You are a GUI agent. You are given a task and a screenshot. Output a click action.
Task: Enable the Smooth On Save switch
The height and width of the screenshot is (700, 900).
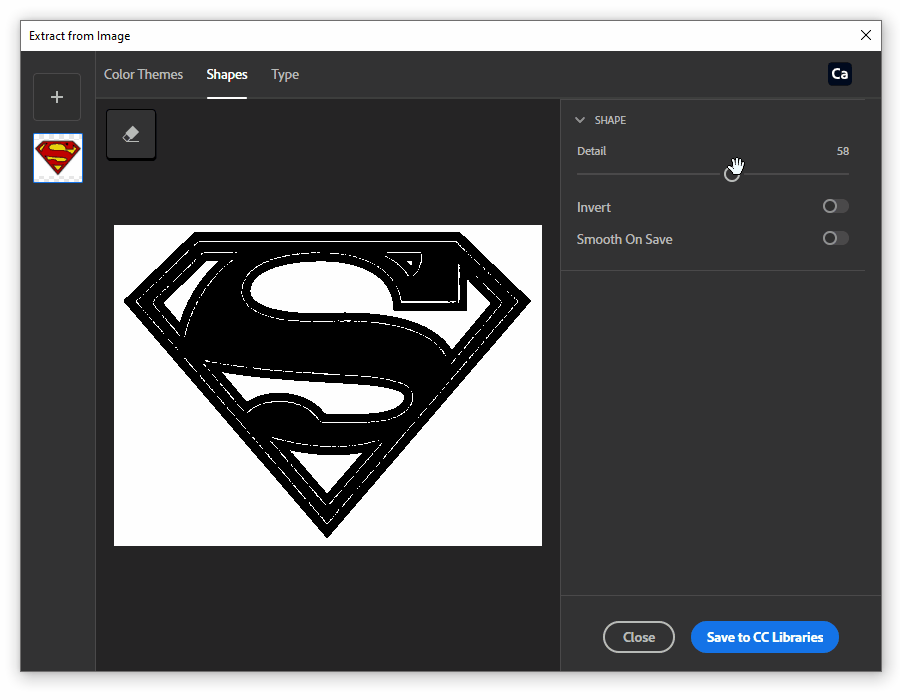[x=835, y=238]
